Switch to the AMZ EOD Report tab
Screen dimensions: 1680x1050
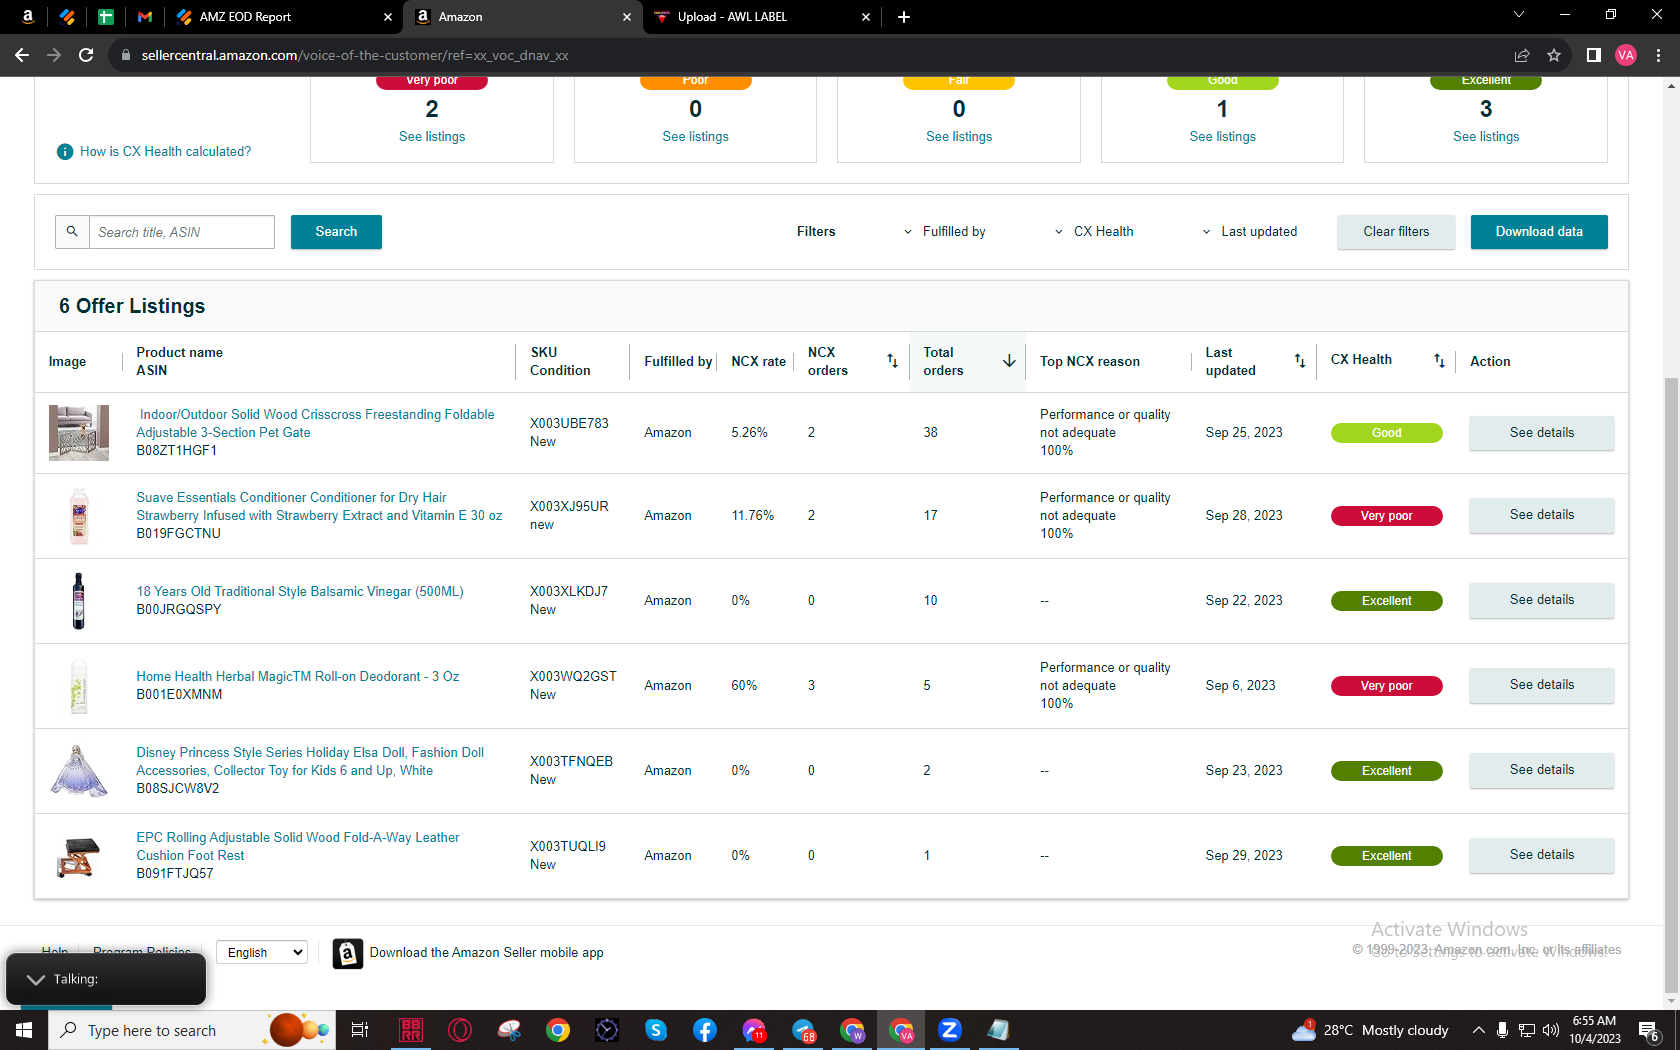285,17
